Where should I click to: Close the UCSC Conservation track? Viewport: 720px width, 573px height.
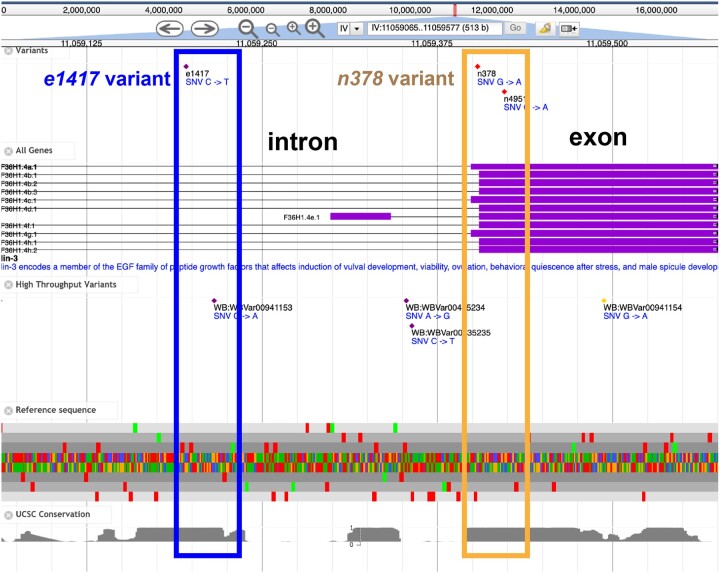pos(8,514)
